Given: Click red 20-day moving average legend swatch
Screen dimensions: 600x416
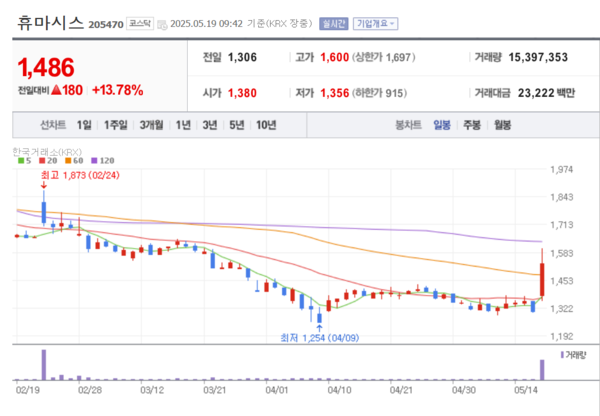Looking at the screenshot, I should pyautogui.click(x=42, y=161).
